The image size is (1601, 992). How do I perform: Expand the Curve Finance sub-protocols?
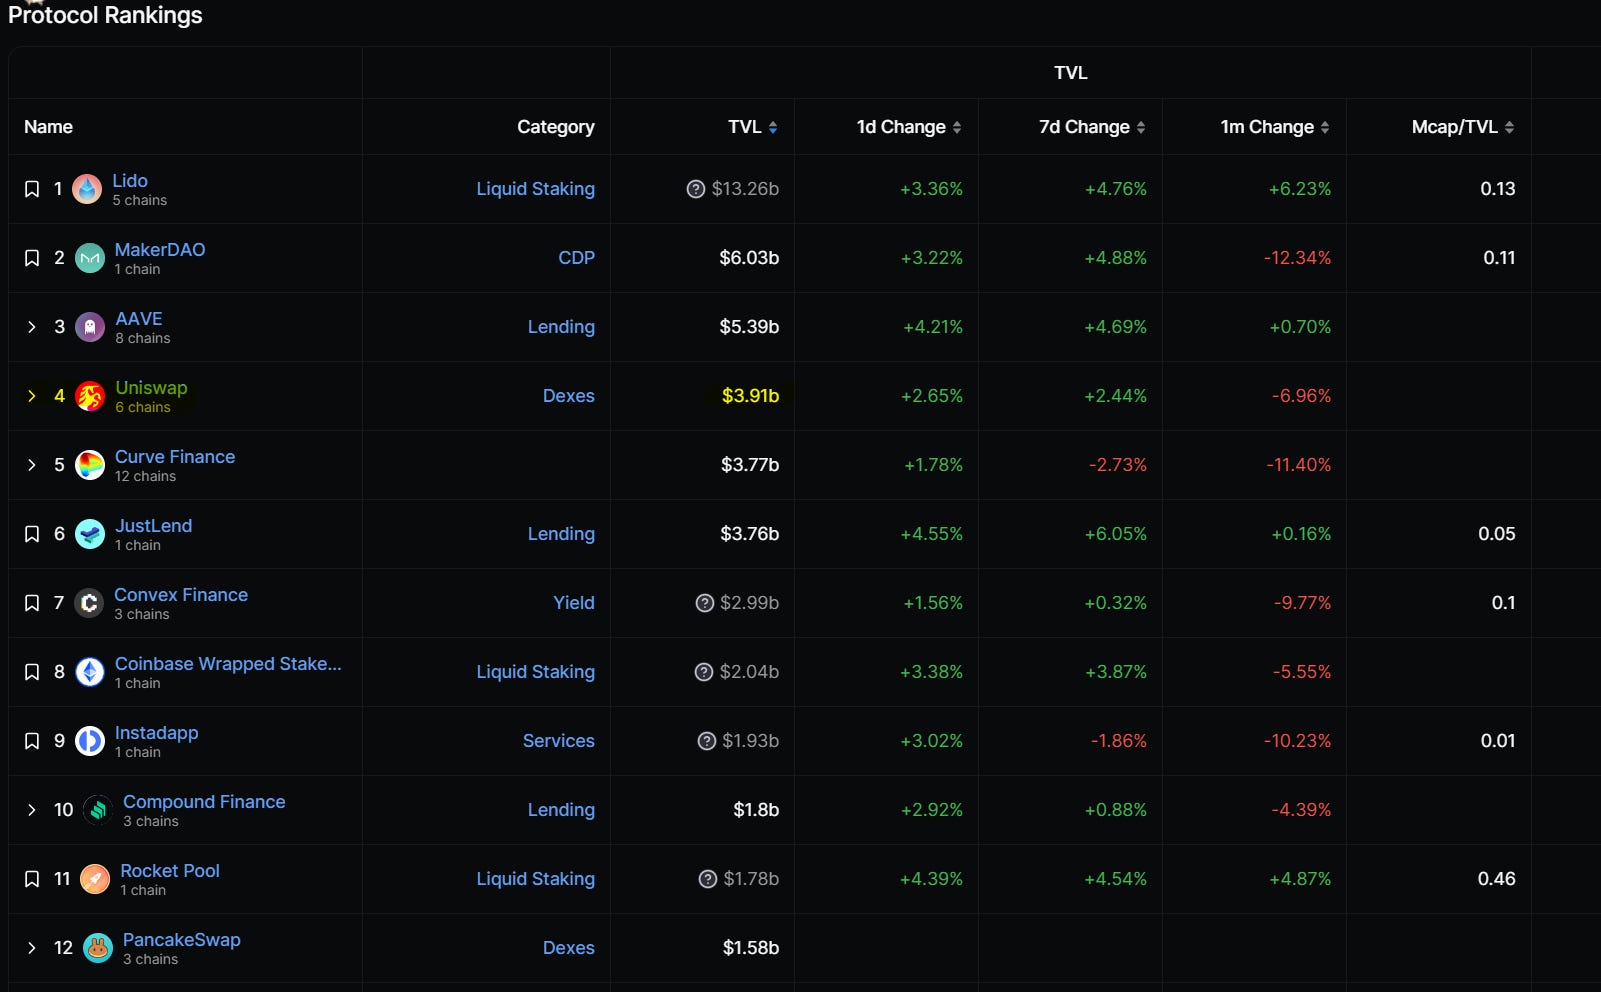pos(32,465)
